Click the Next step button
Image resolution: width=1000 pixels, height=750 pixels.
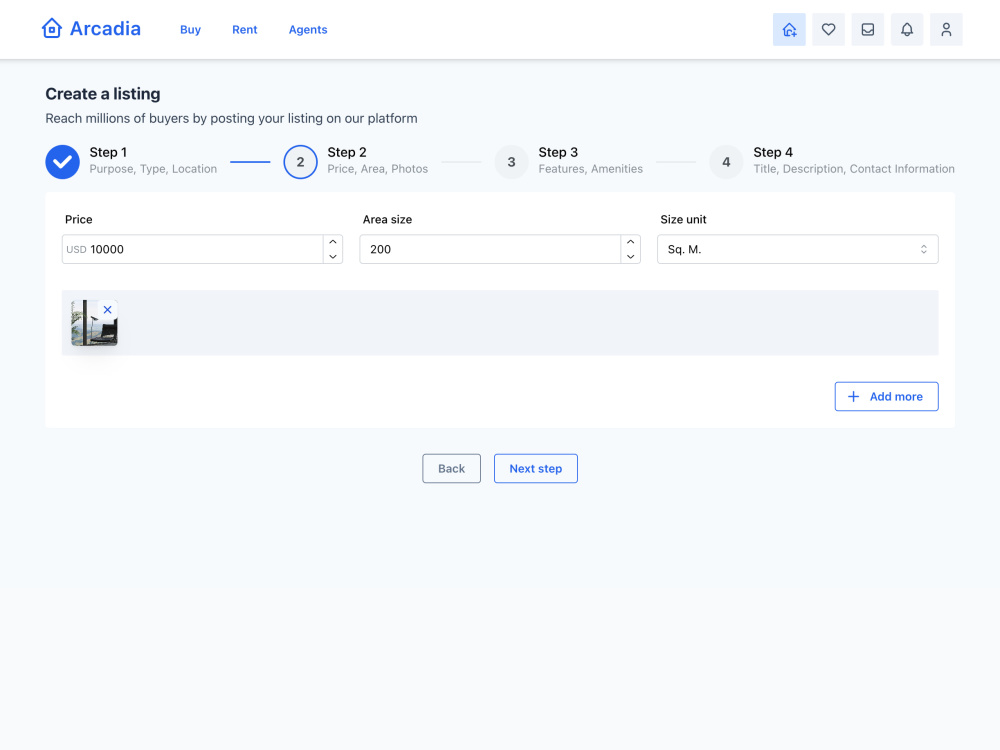(535, 468)
